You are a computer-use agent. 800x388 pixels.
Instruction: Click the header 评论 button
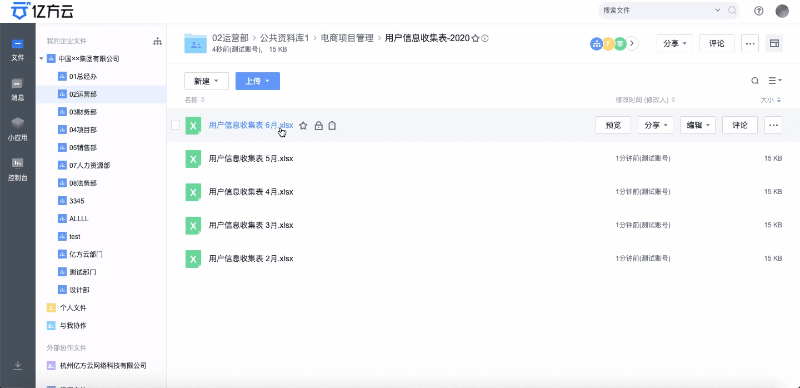716,44
